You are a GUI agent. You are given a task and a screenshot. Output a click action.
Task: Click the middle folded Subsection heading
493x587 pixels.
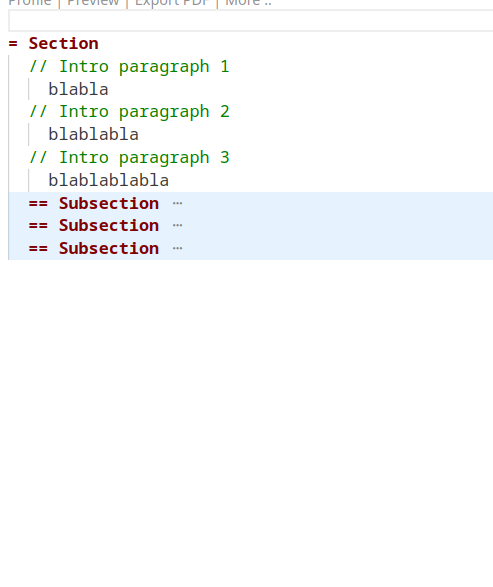pyautogui.click(x=109, y=225)
